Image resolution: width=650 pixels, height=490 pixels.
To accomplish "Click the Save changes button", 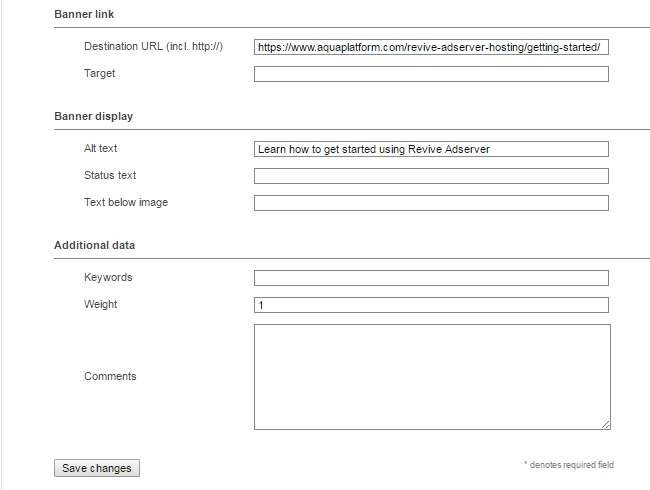I will (97, 468).
